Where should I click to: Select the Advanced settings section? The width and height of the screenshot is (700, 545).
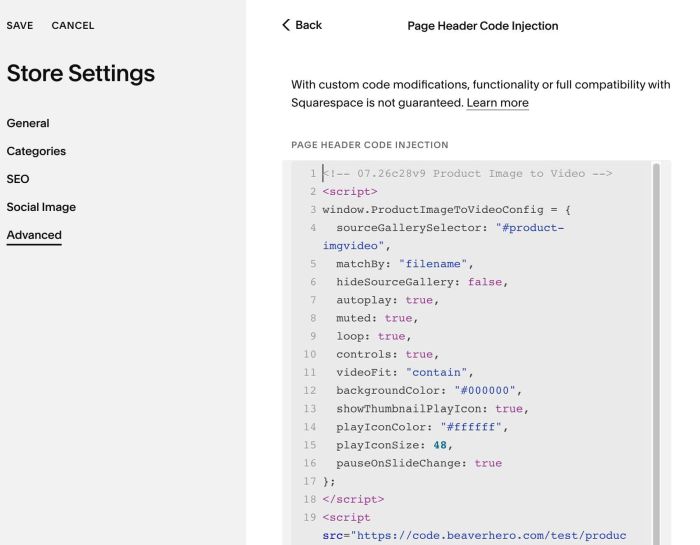(34, 235)
